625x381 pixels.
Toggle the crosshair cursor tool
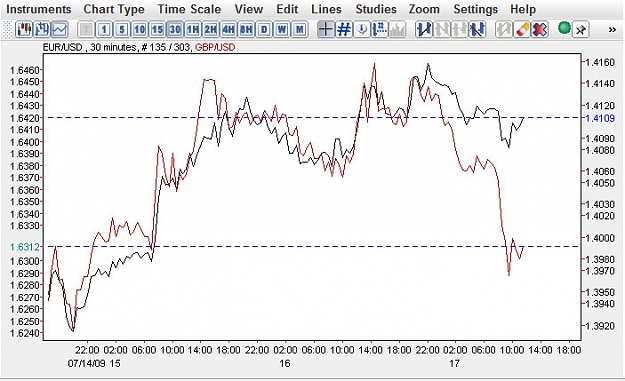[326, 29]
